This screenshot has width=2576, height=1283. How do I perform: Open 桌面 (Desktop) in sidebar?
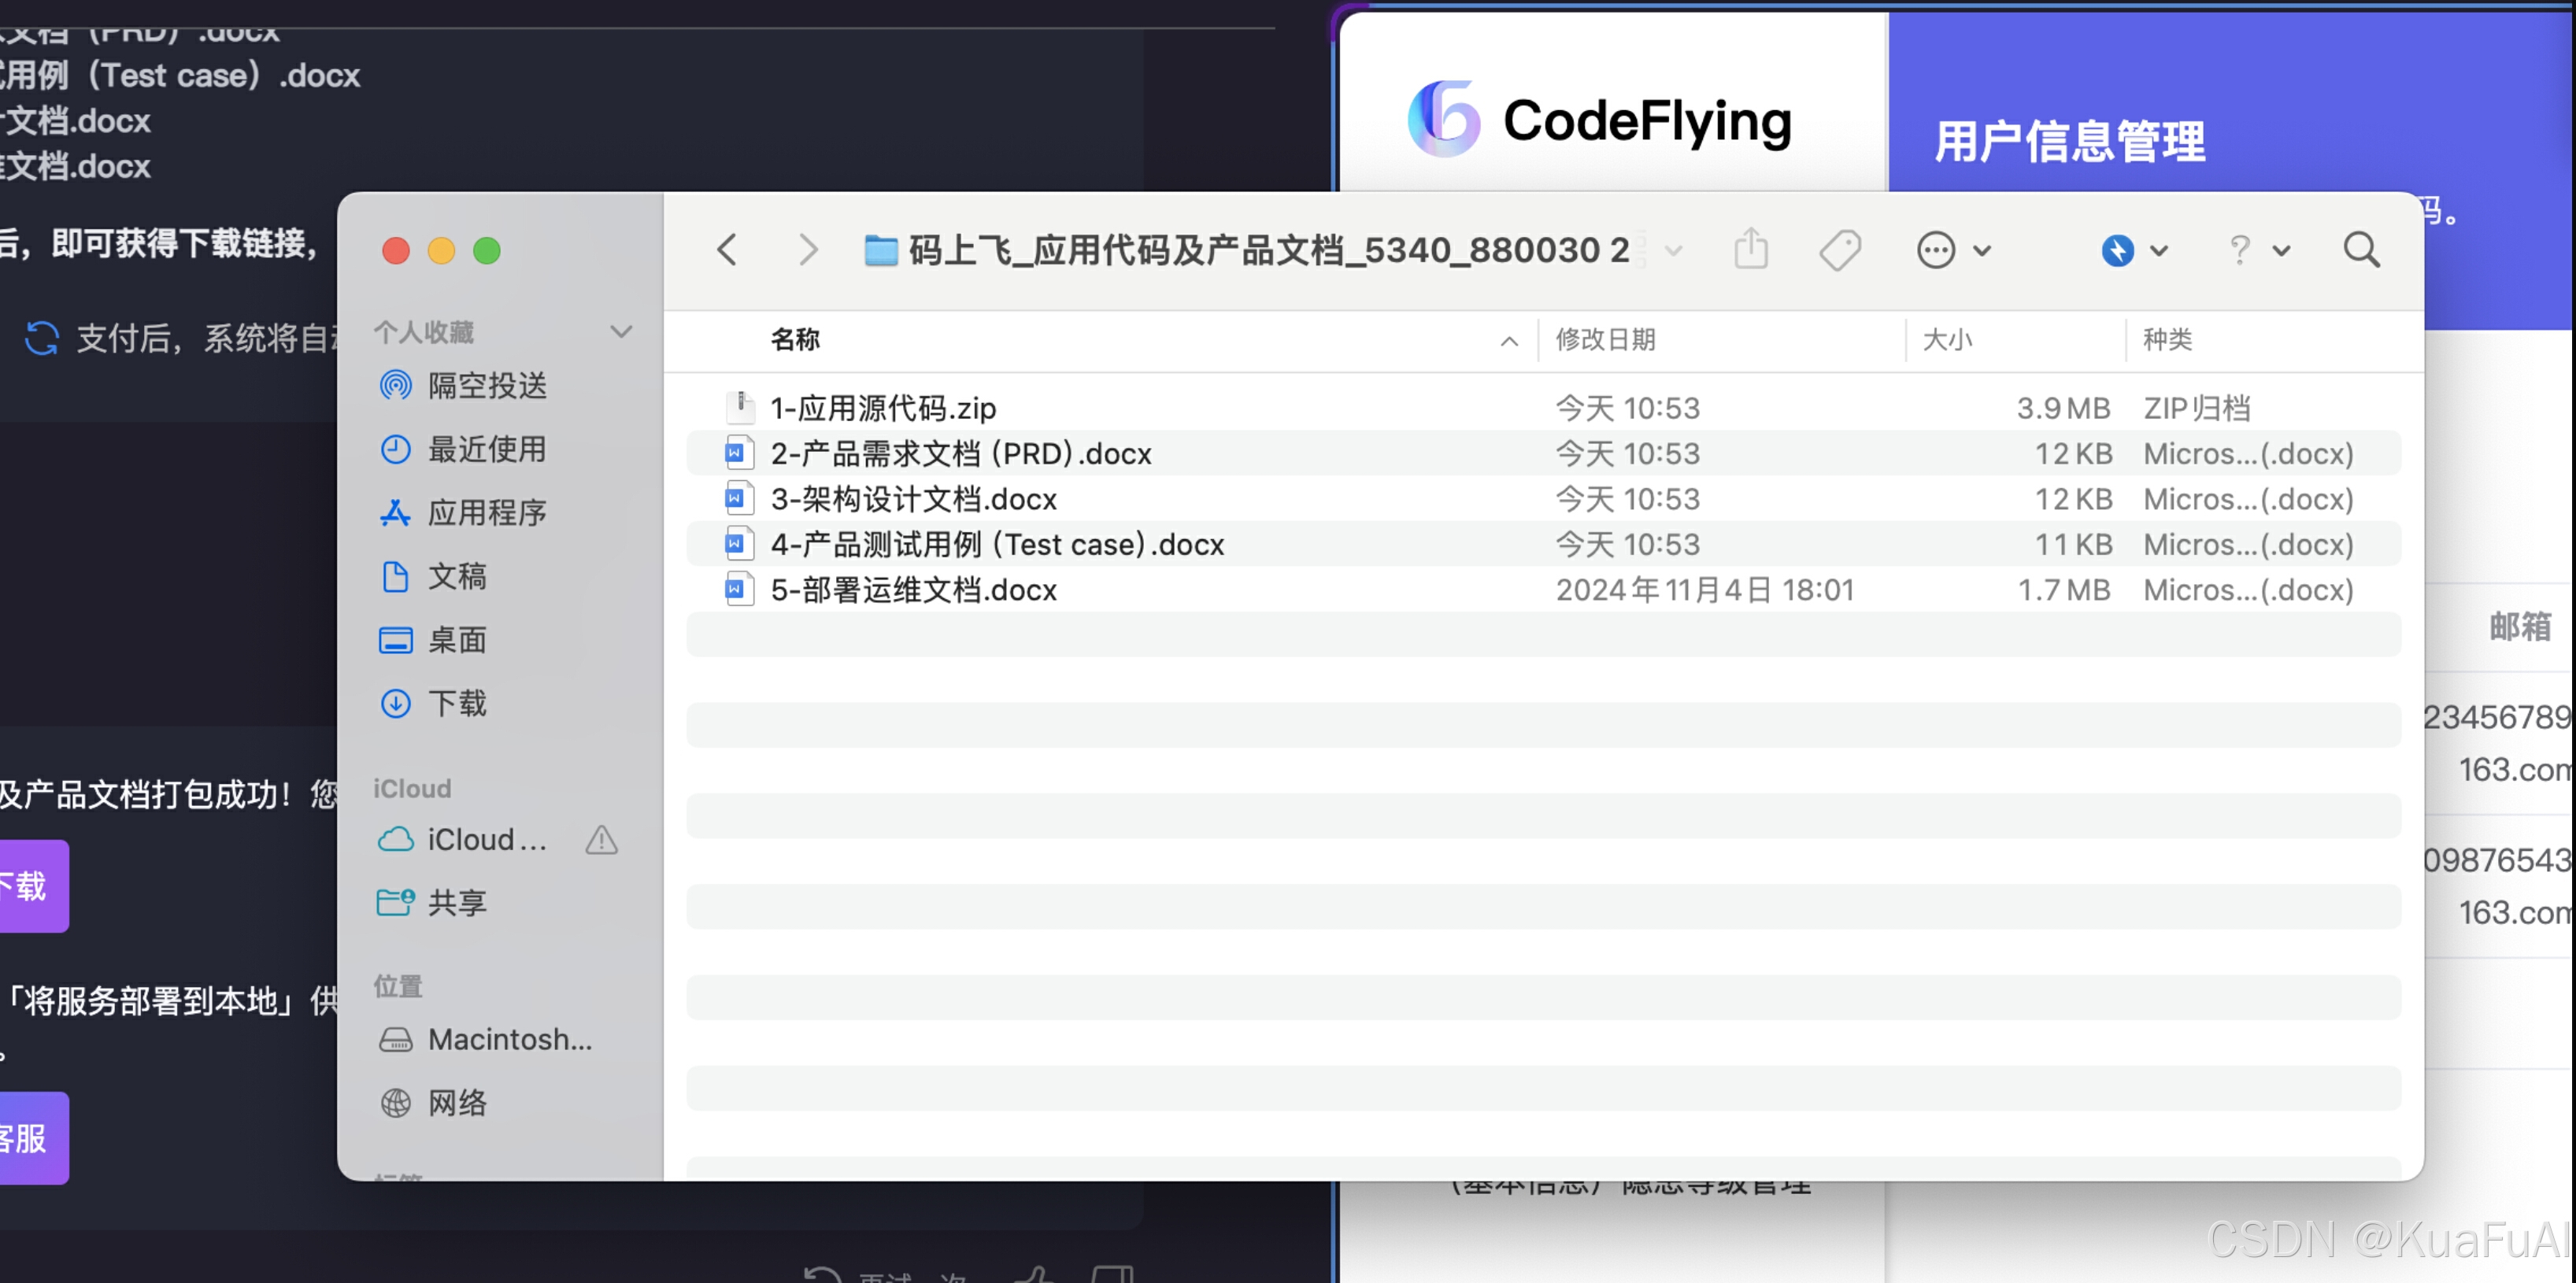coord(457,640)
